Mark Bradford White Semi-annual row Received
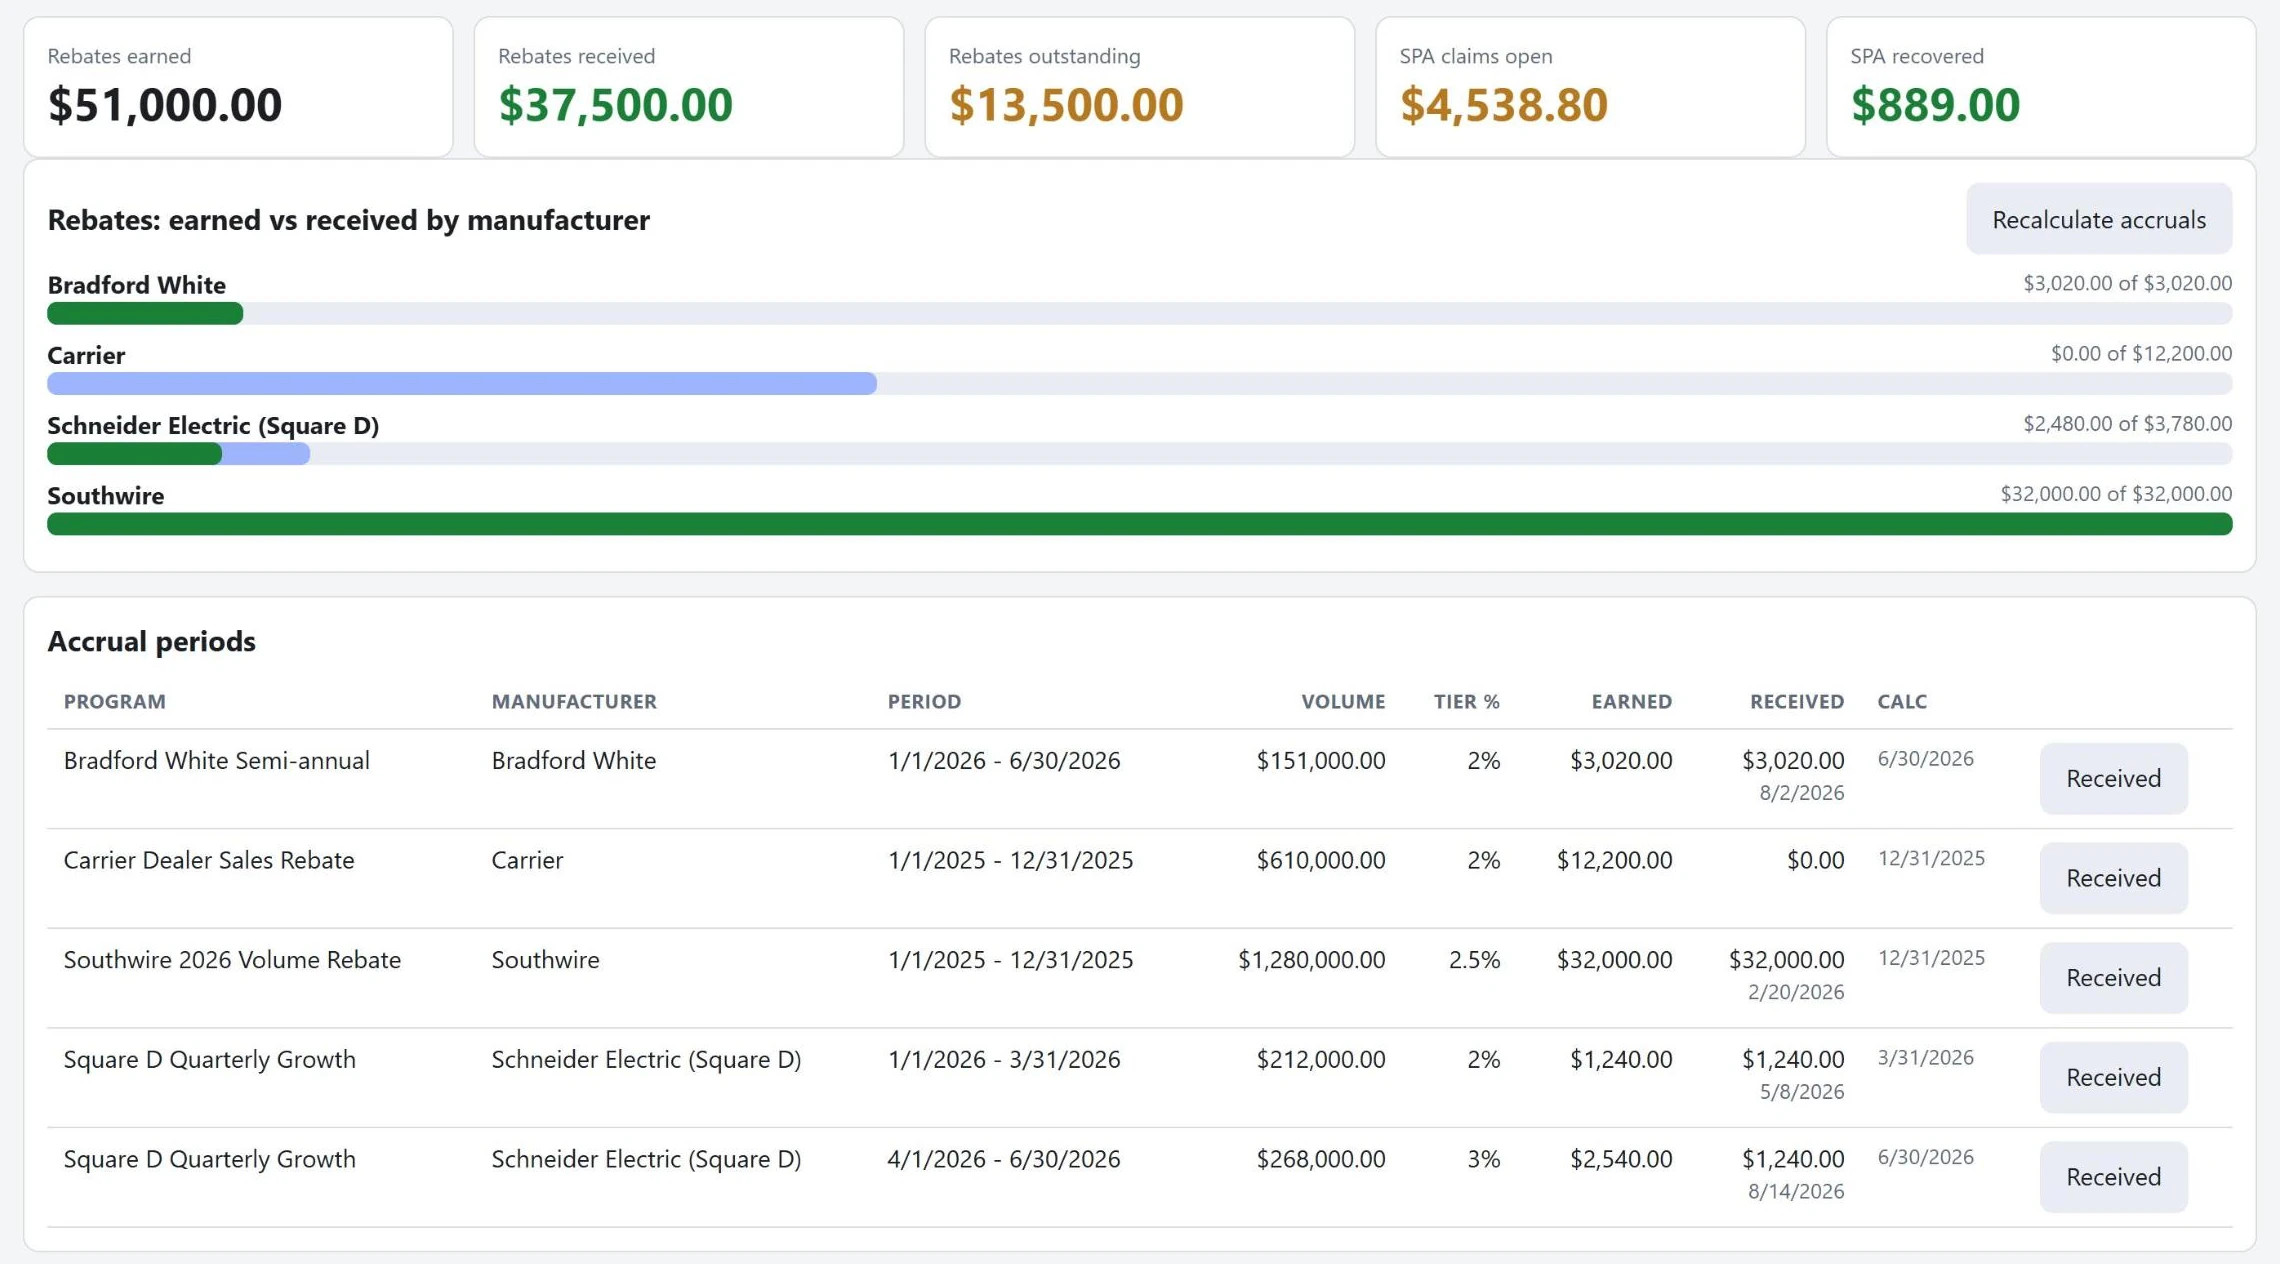The image size is (2280, 1264). pyautogui.click(x=2113, y=778)
